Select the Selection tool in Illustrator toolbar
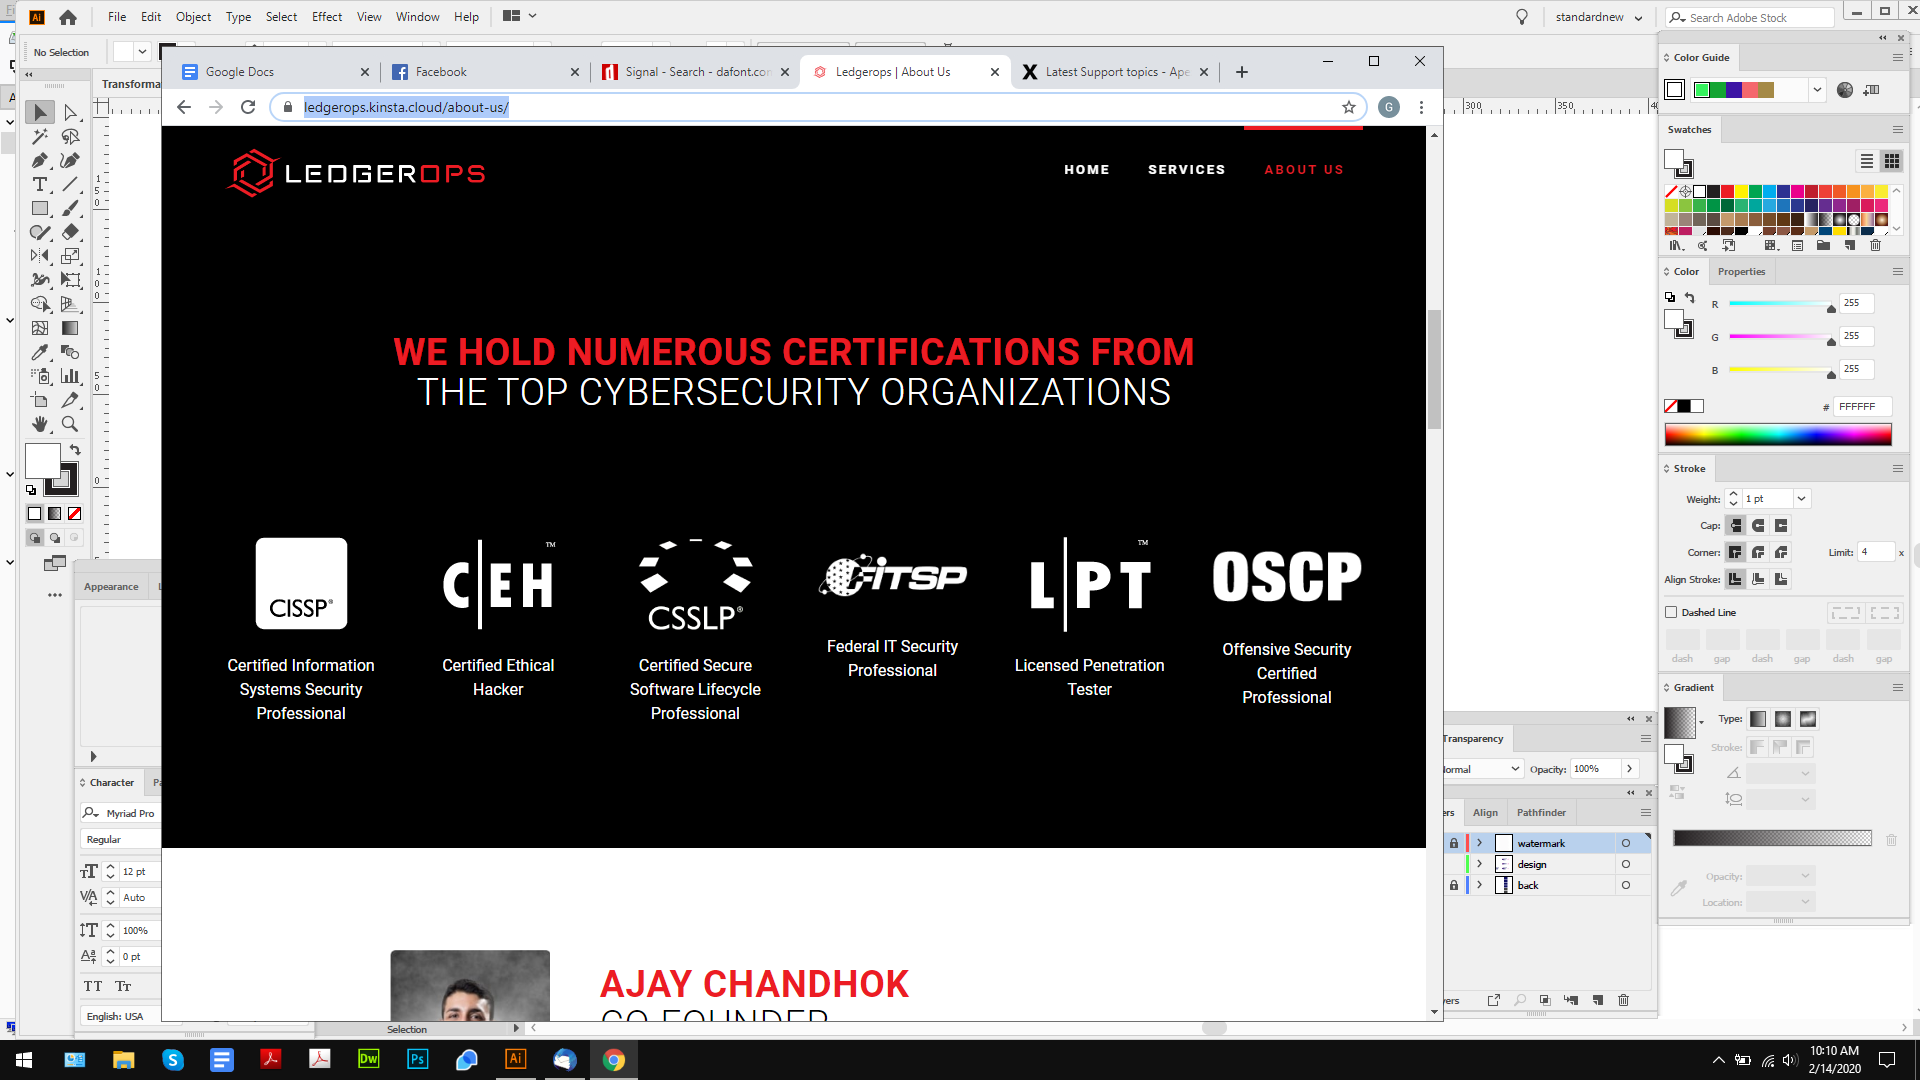1920x1080 pixels. (x=40, y=113)
